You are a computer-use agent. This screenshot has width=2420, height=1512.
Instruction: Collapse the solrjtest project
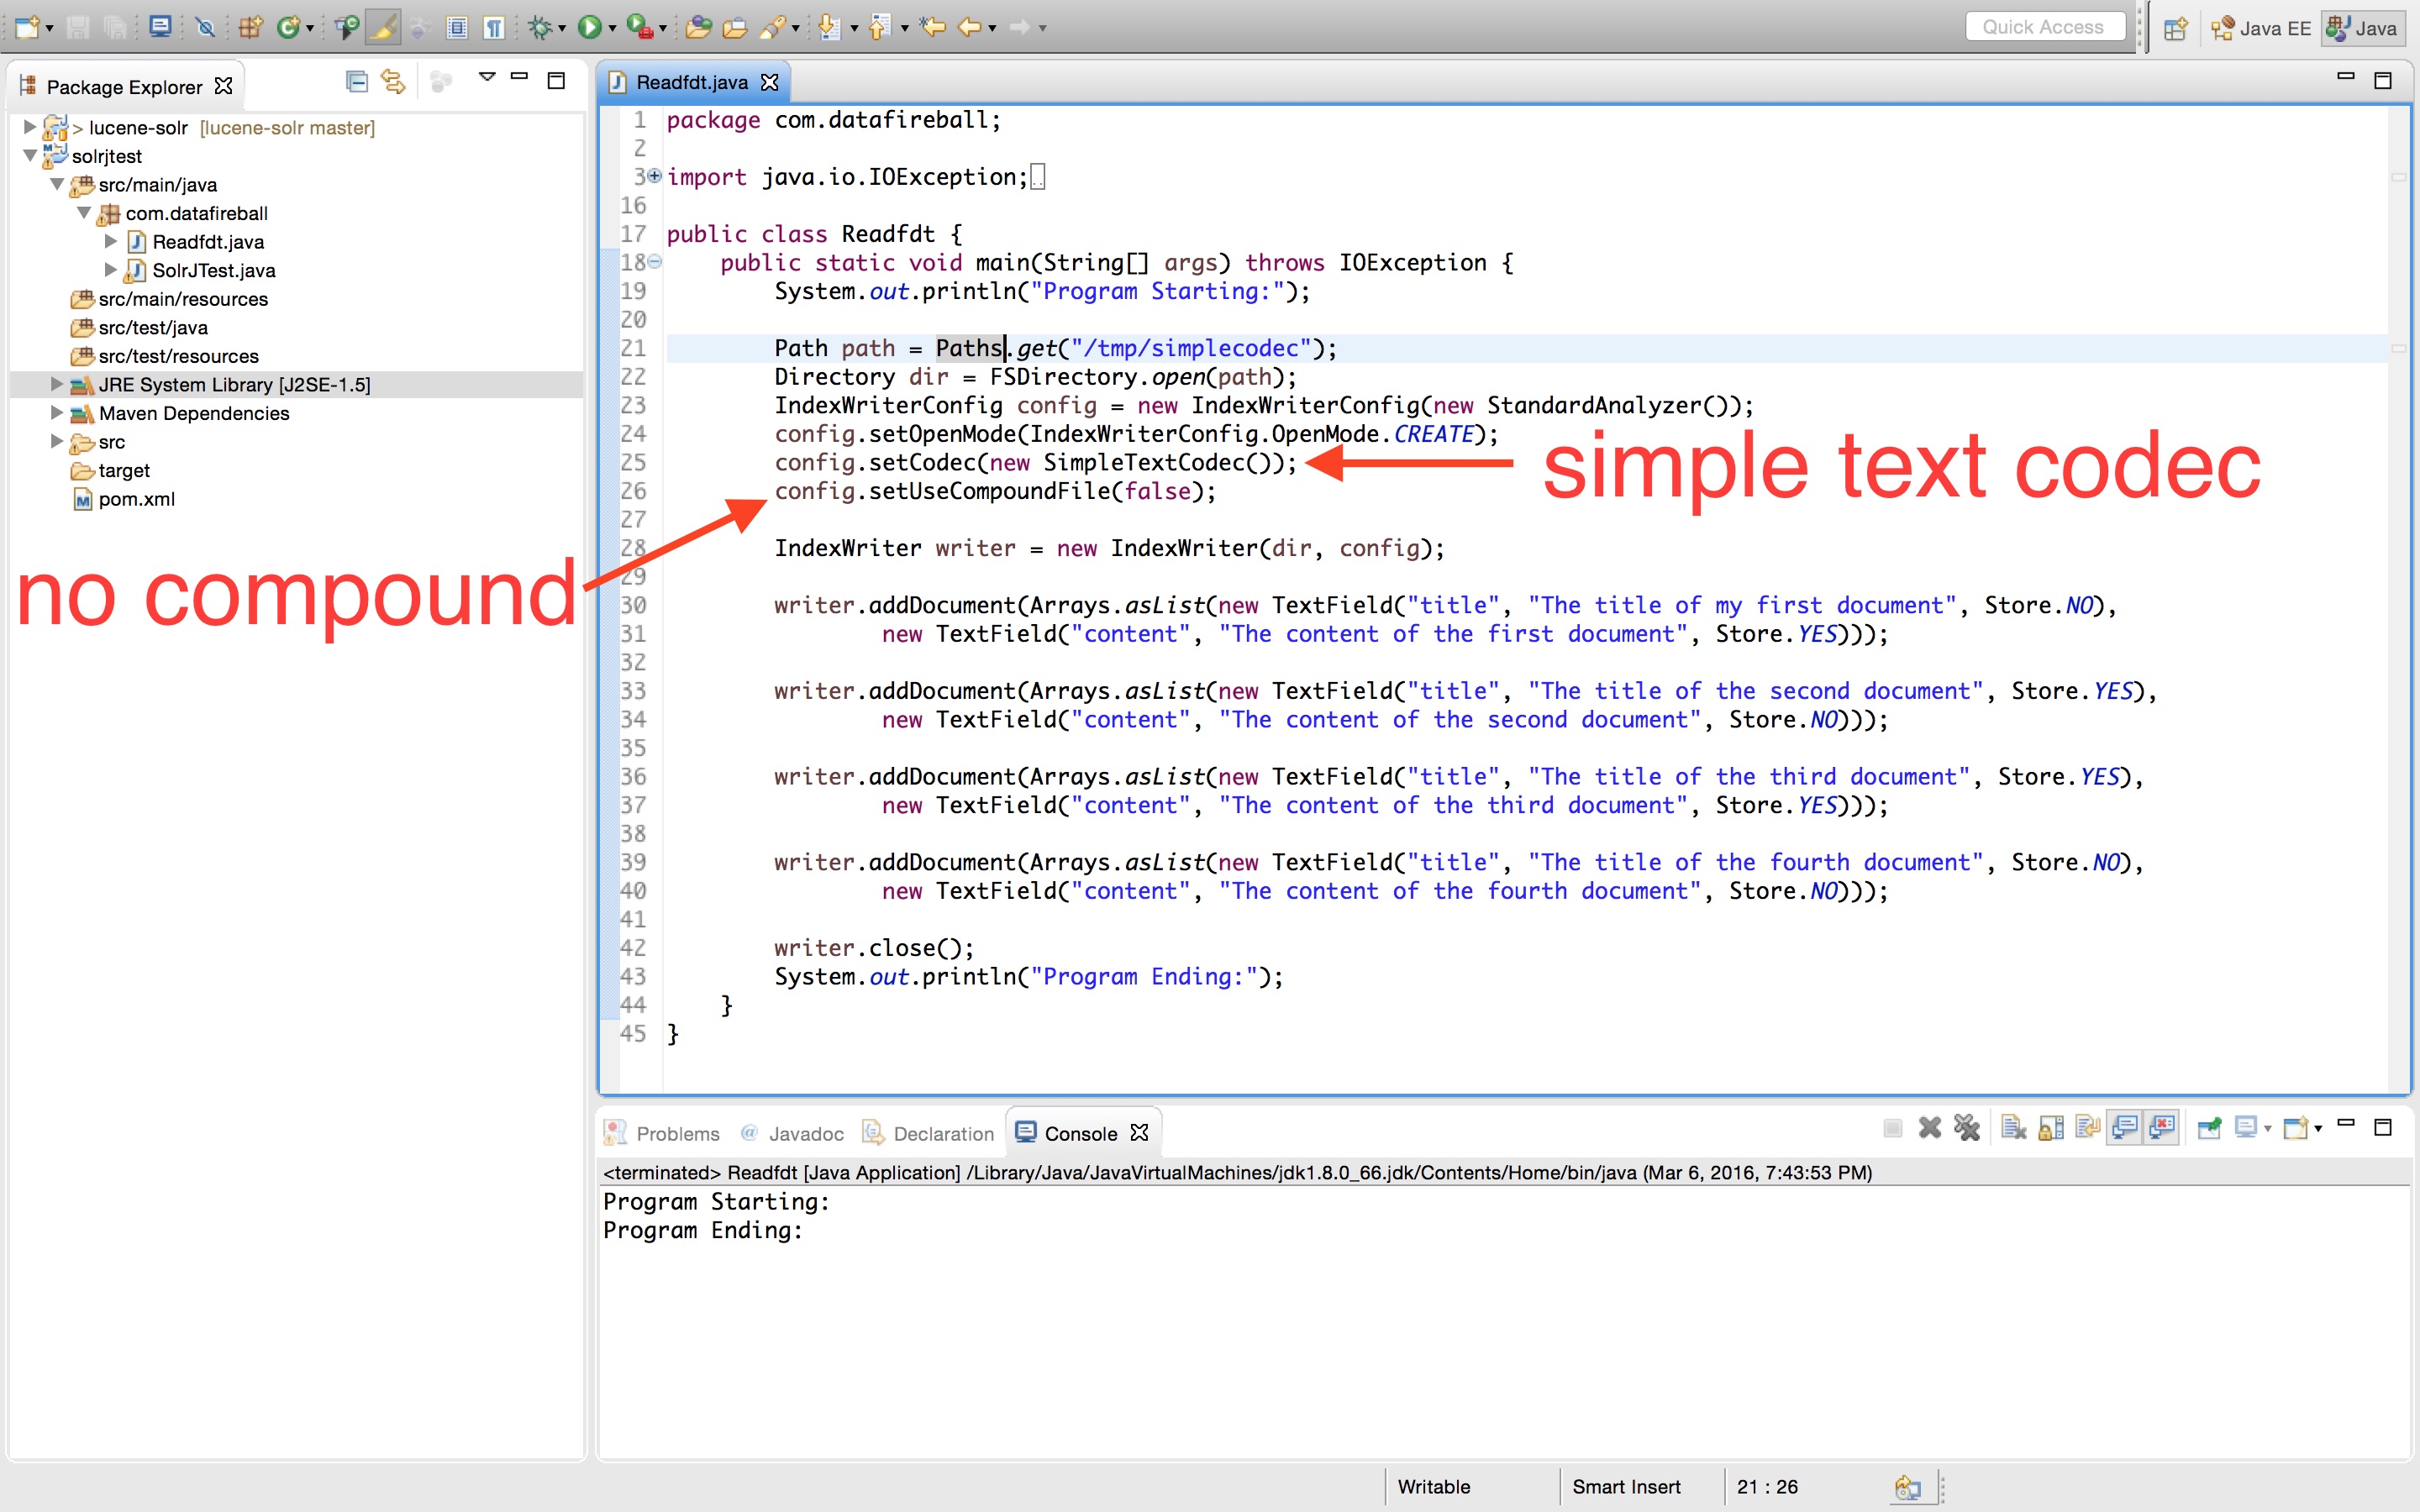(30, 157)
